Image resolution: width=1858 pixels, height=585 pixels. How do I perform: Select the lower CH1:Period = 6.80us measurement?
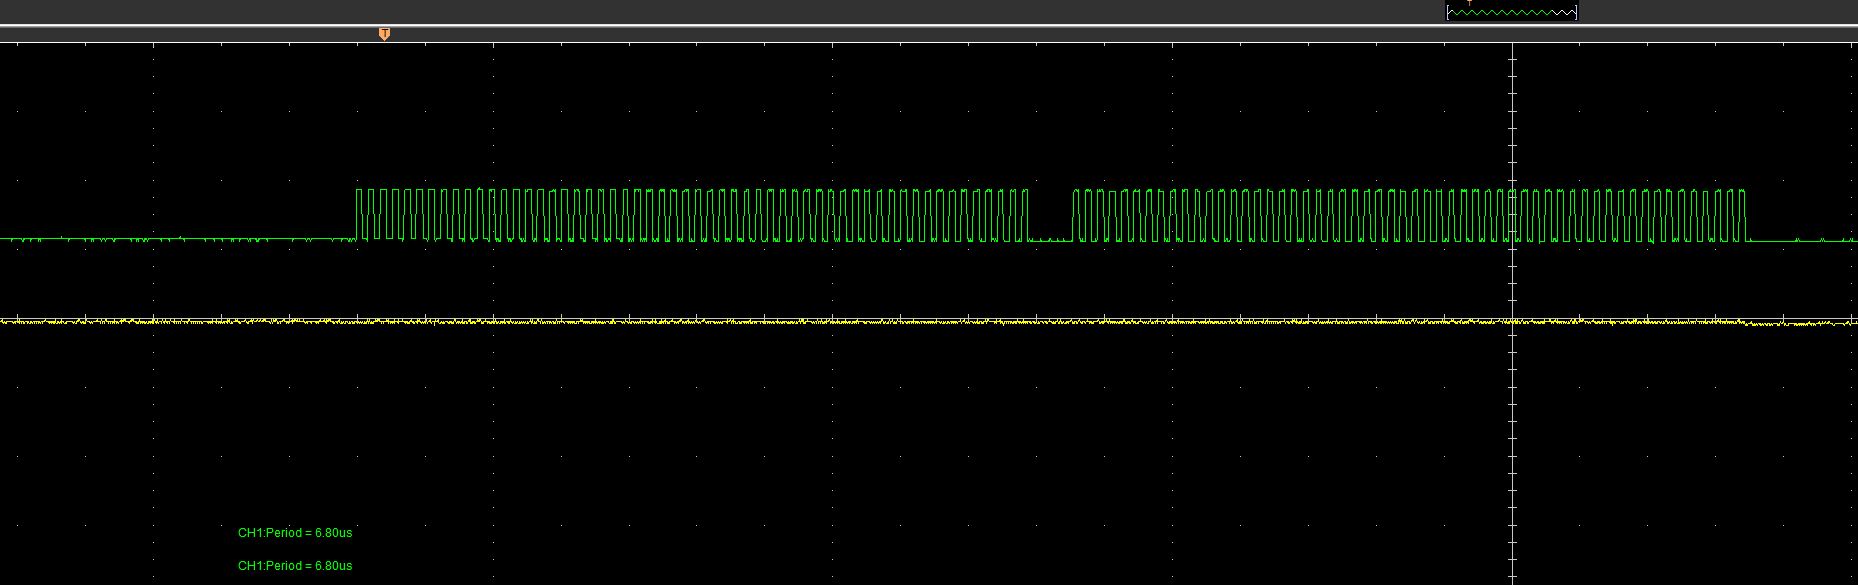[x=295, y=566]
